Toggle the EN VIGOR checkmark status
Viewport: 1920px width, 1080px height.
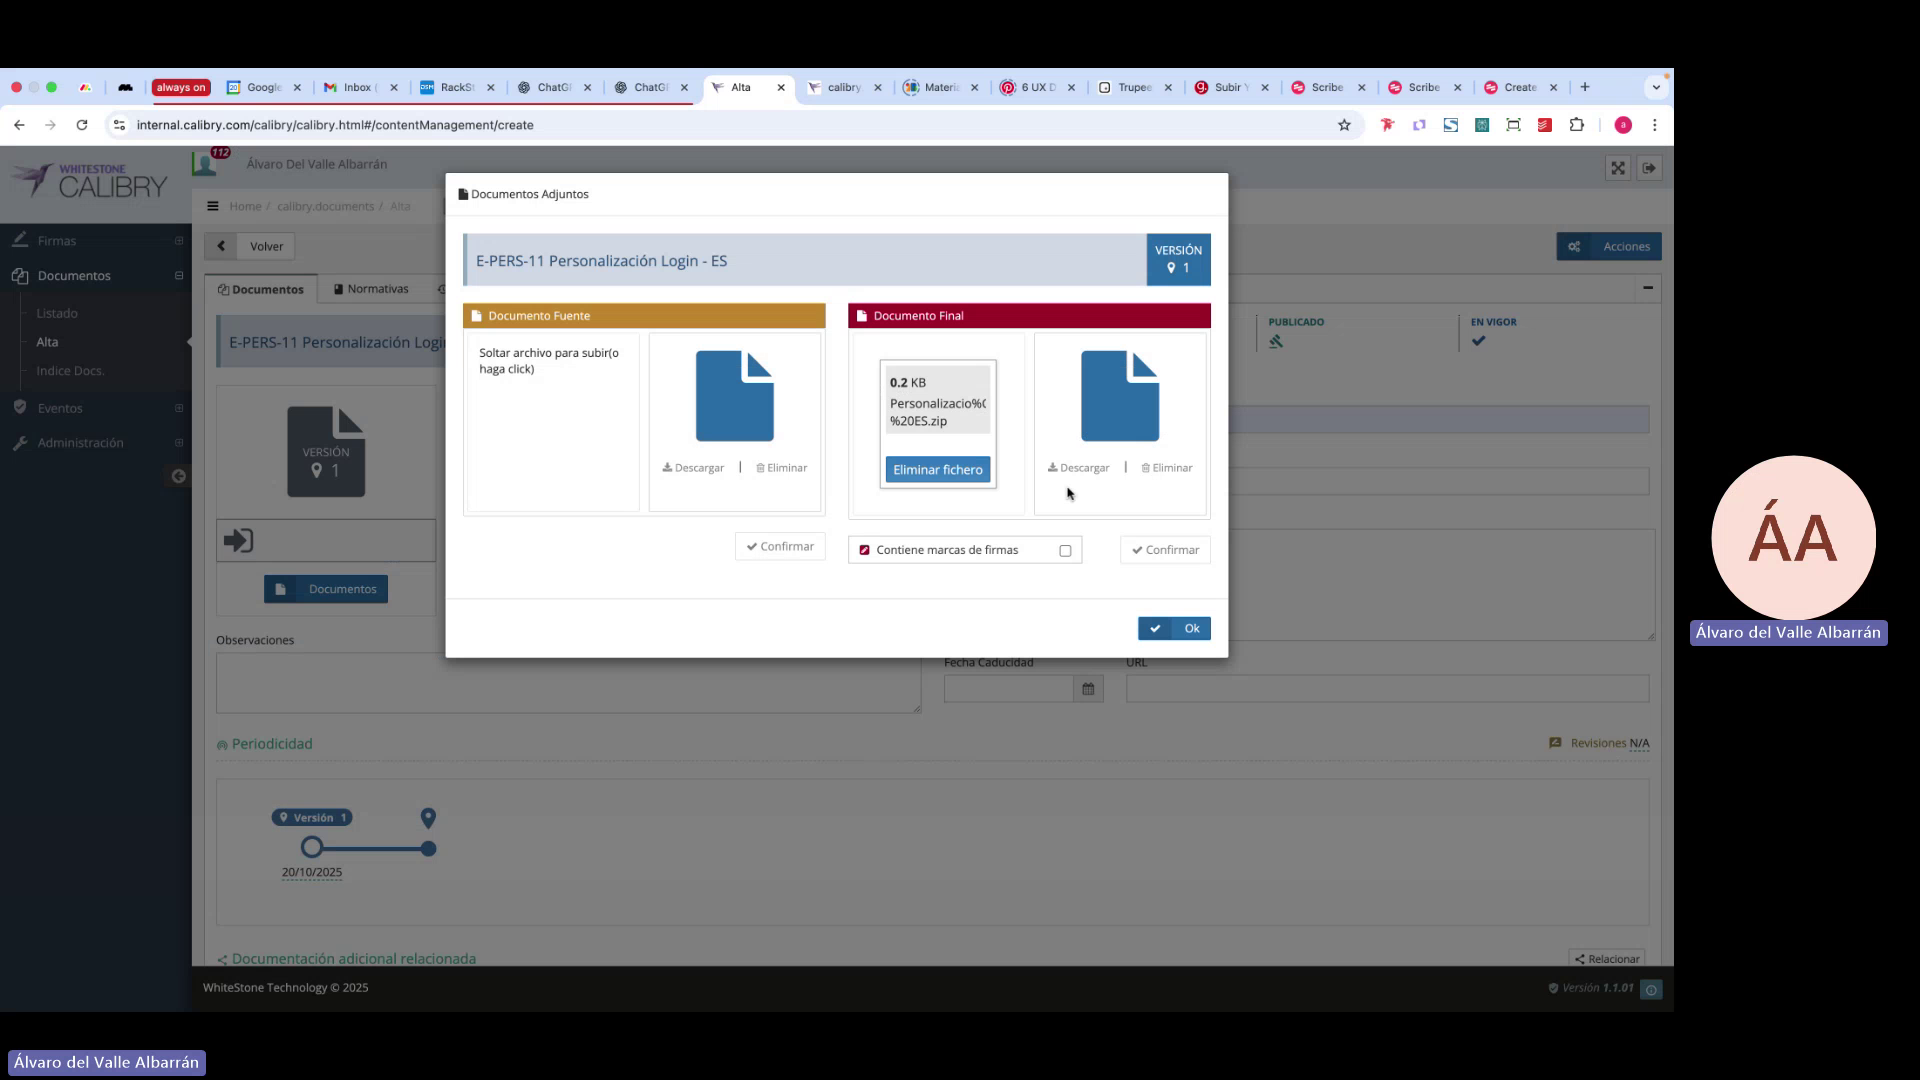[x=1479, y=340]
